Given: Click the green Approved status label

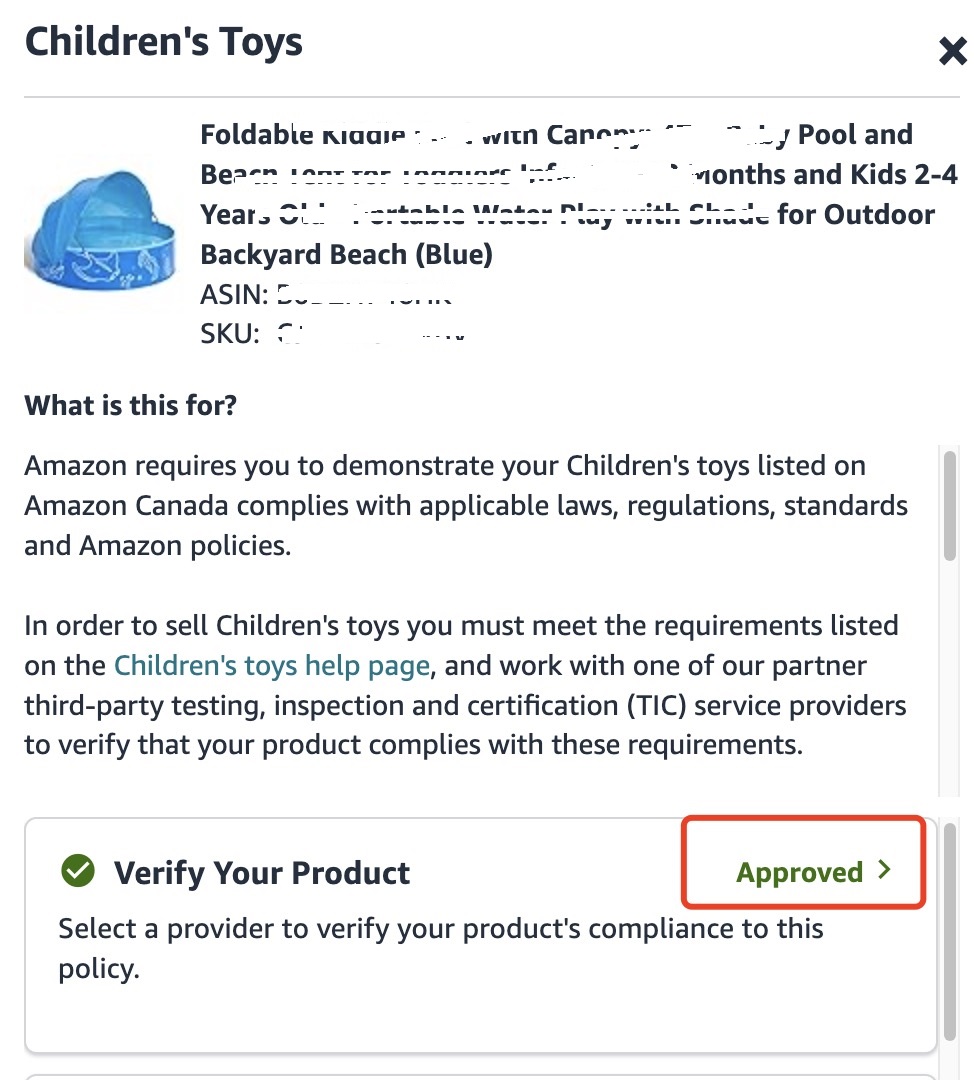Looking at the screenshot, I should 799,873.
